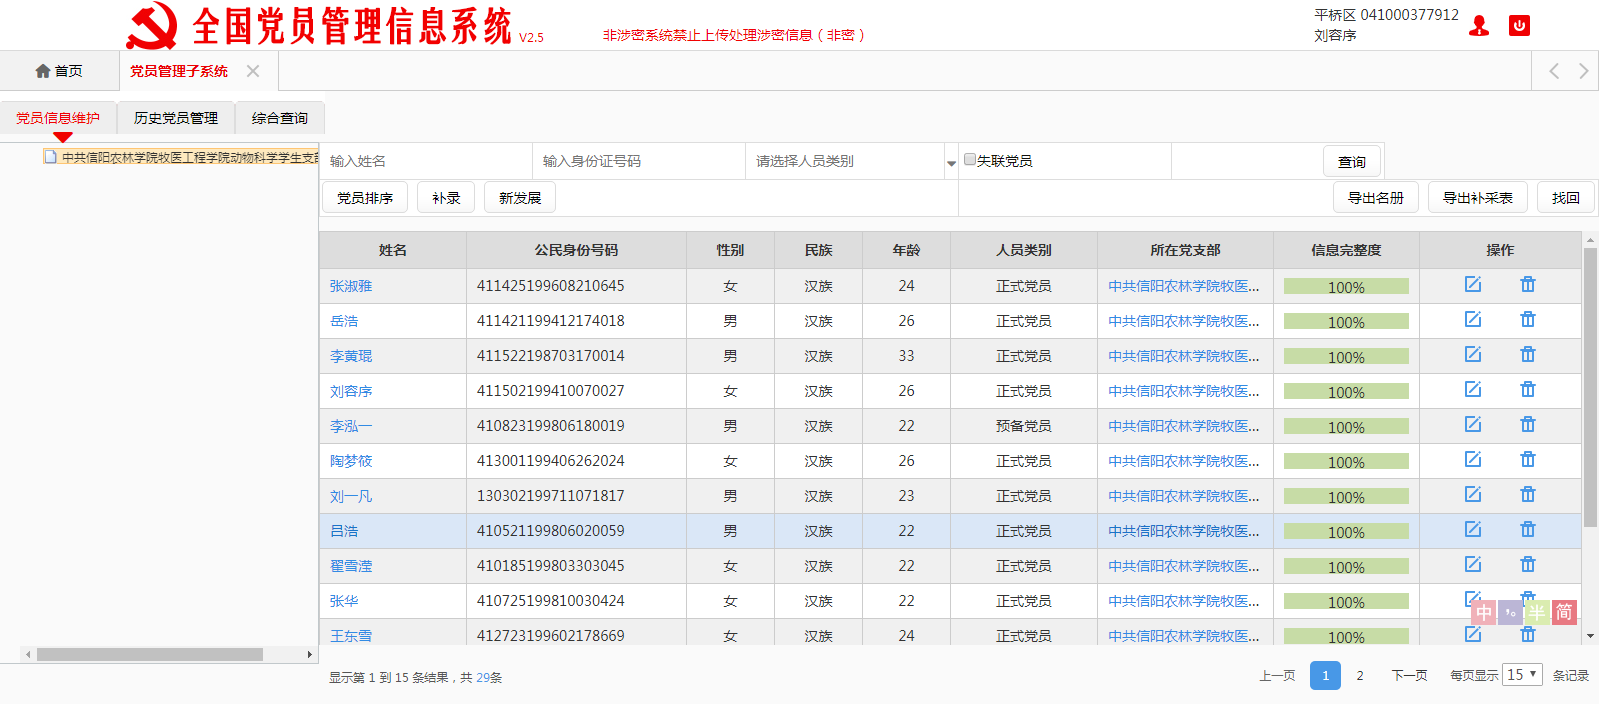The width and height of the screenshot is (1599, 704).
Task: Click the user profile icon at top right
Action: pos(1479,26)
